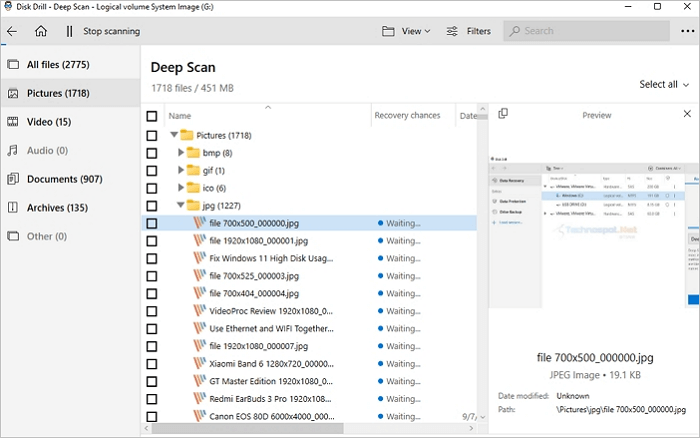Viewport: 700px width, 438px height.
Task: Sort by Recovery chances column header
Action: tap(407, 116)
